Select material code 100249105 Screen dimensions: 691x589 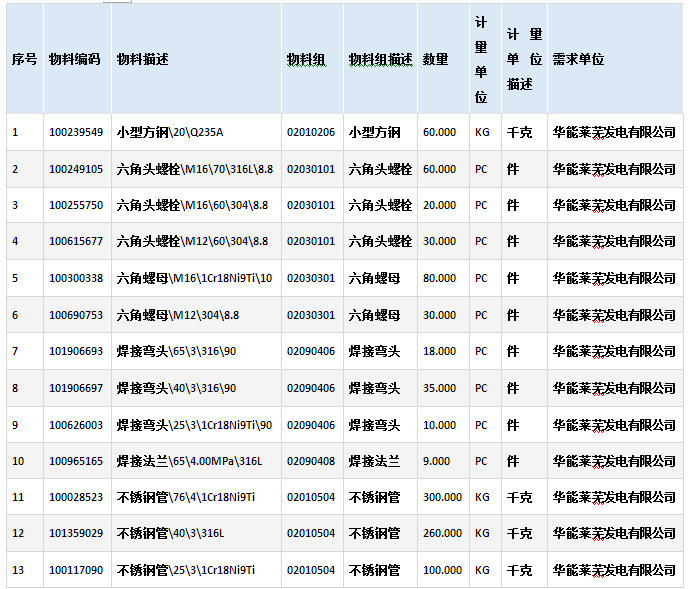(x=76, y=169)
